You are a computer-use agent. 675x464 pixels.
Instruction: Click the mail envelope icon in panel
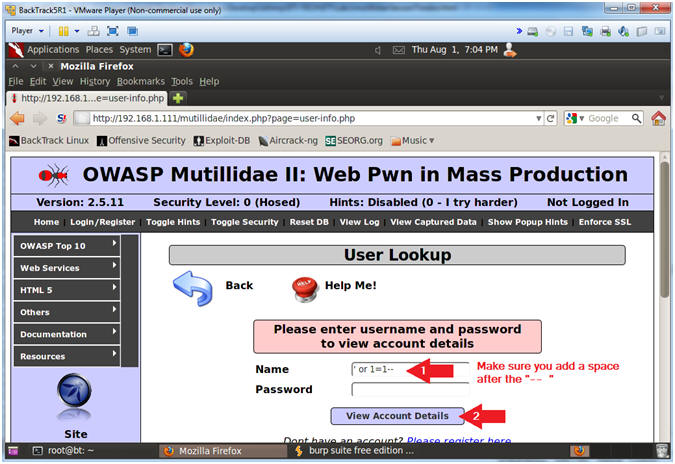coord(399,50)
